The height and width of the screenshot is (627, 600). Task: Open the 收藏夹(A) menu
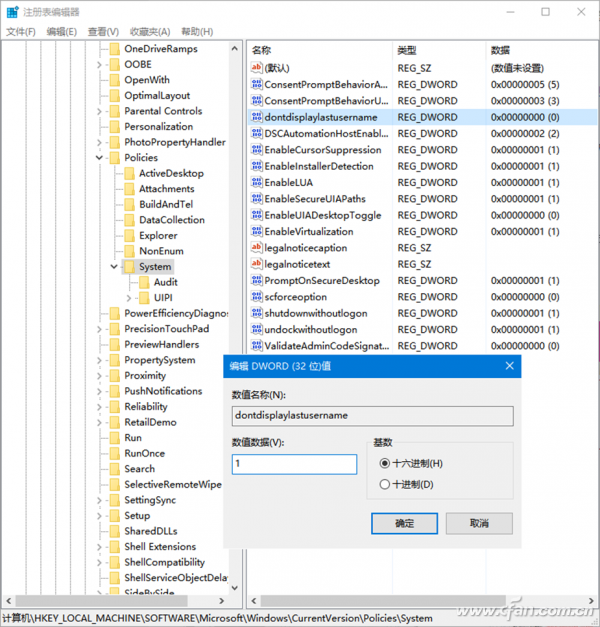pos(150,32)
